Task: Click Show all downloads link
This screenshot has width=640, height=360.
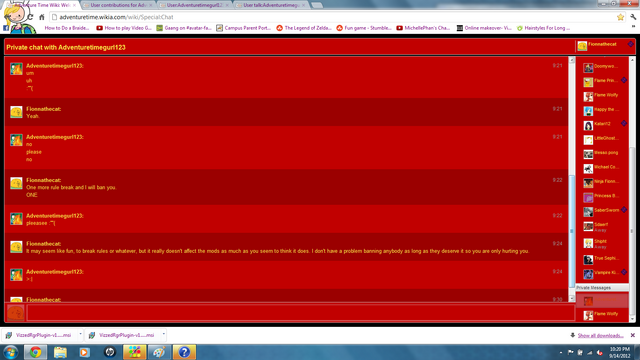Action: [600, 336]
